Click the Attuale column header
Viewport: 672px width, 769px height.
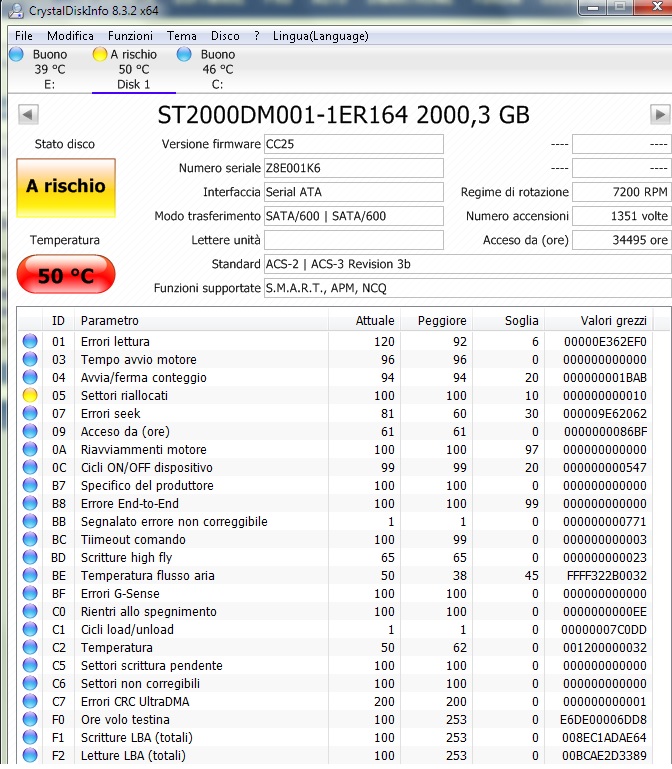click(364, 321)
